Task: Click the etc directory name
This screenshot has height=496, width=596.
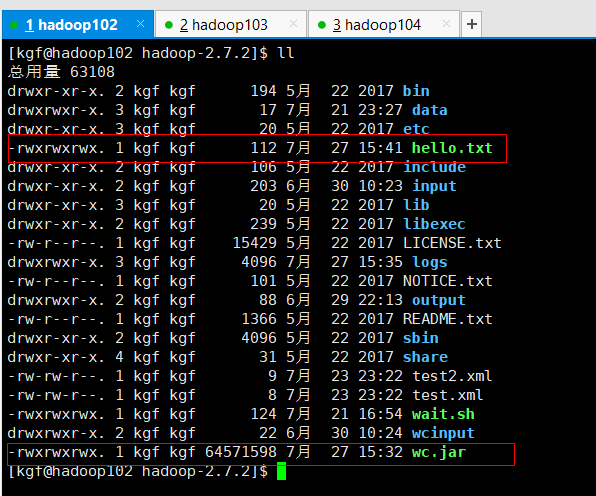Action: (x=416, y=129)
